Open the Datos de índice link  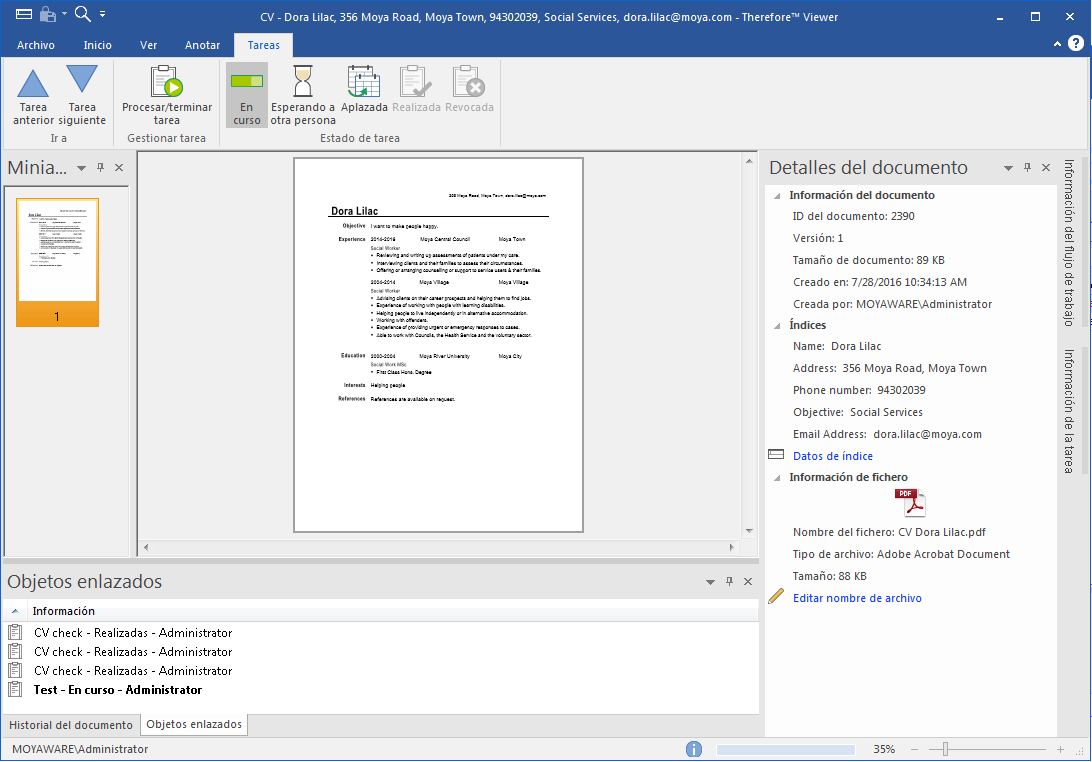(x=832, y=456)
